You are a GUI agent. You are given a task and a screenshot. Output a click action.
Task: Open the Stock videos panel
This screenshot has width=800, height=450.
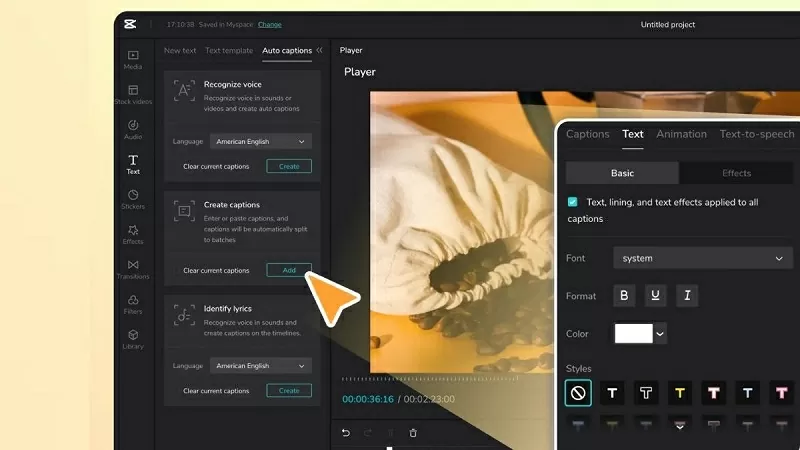133,94
